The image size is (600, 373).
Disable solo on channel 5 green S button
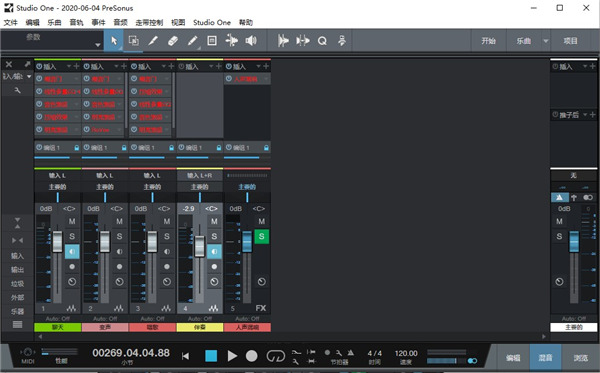click(x=262, y=236)
